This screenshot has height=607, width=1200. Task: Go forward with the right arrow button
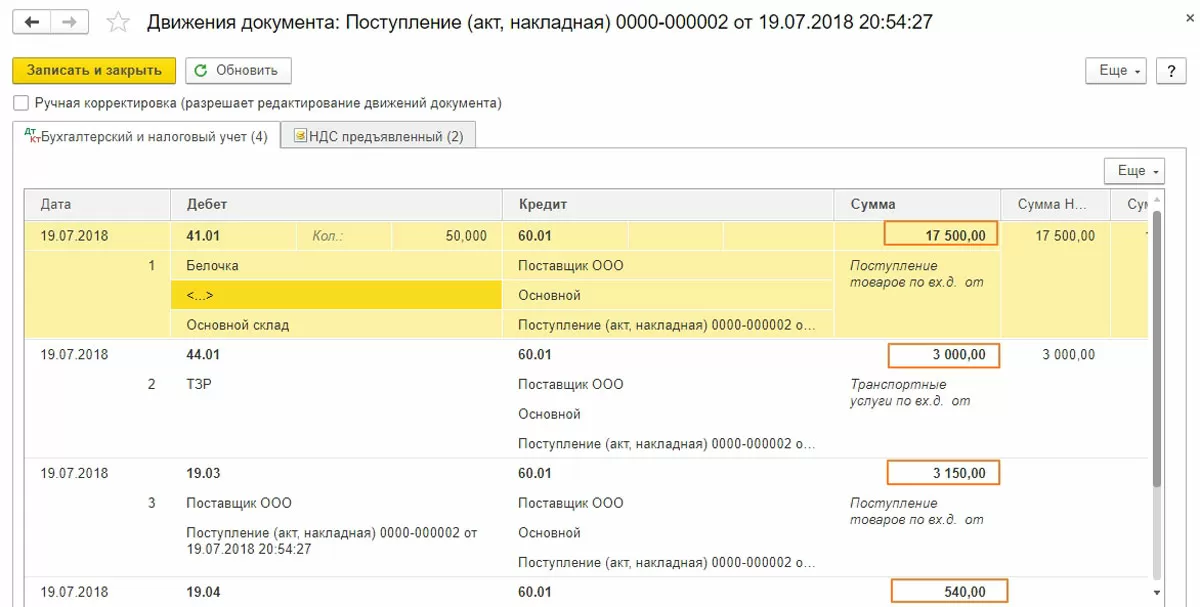pyautogui.click(x=69, y=21)
